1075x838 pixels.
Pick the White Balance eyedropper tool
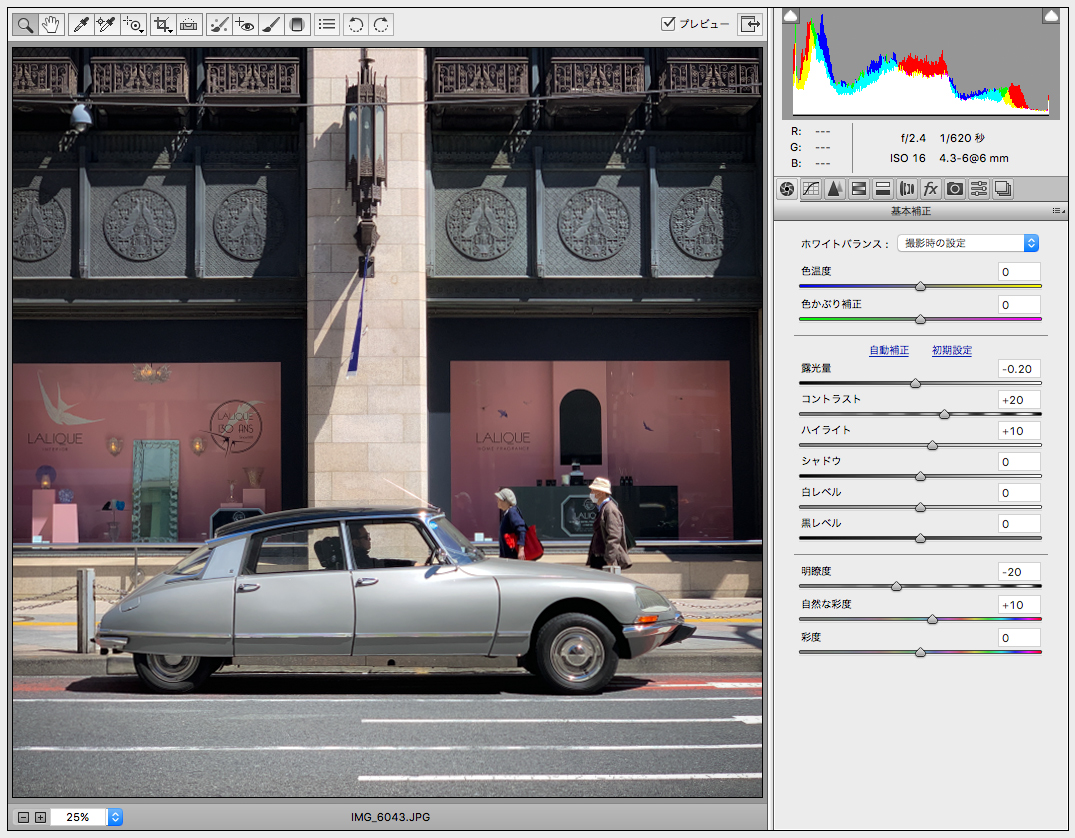pos(82,25)
